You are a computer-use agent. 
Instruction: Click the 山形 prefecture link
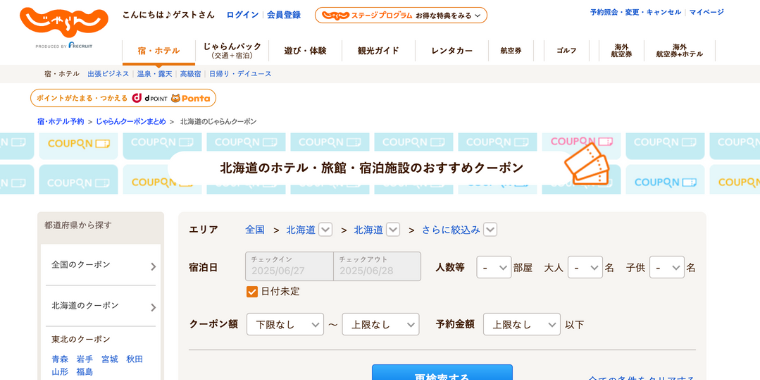60,372
